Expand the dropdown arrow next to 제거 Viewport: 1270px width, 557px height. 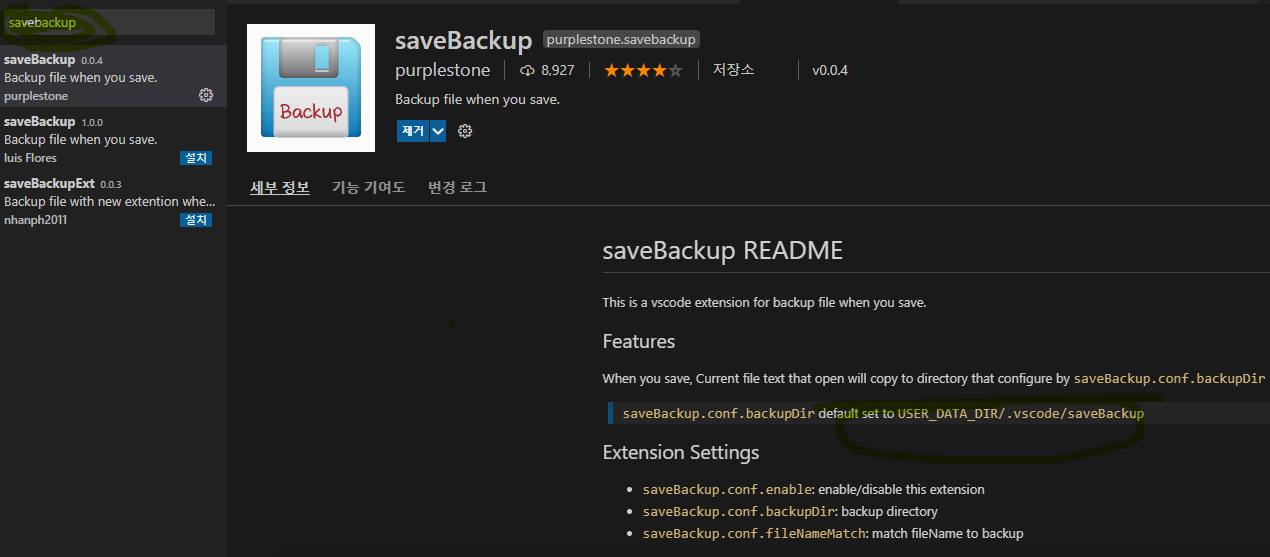coord(438,131)
